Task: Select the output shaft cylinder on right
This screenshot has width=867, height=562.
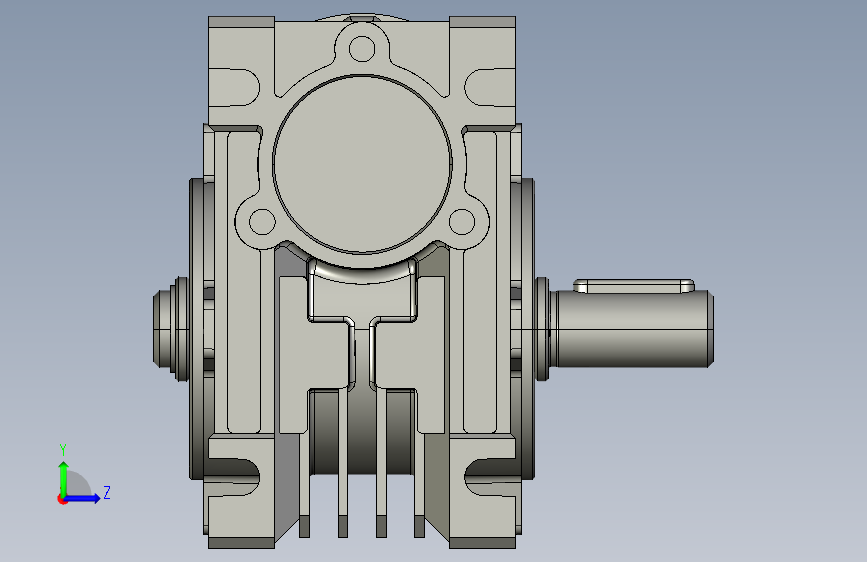Action: tap(634, 329)
